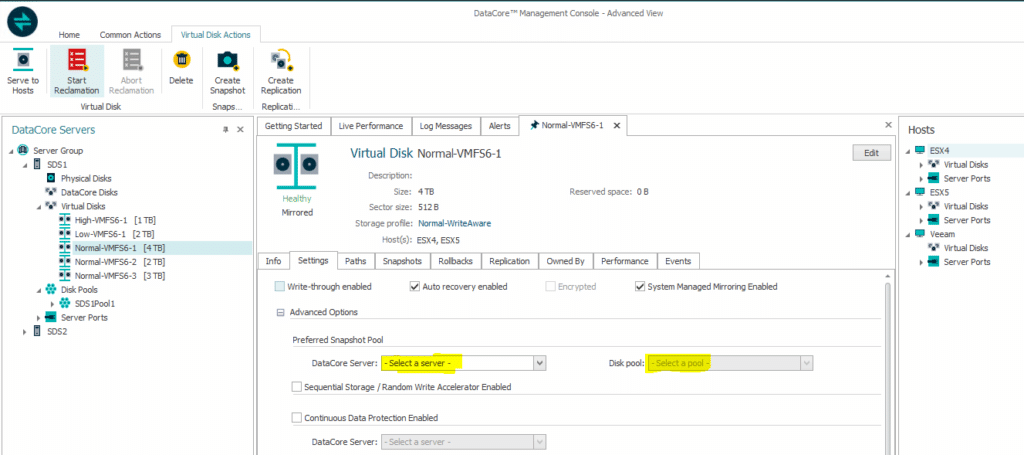The width and height of the screenshot is (1024, 455).
Task: Enable Continuous Data Protection checkbox
Action: [296, 418]
